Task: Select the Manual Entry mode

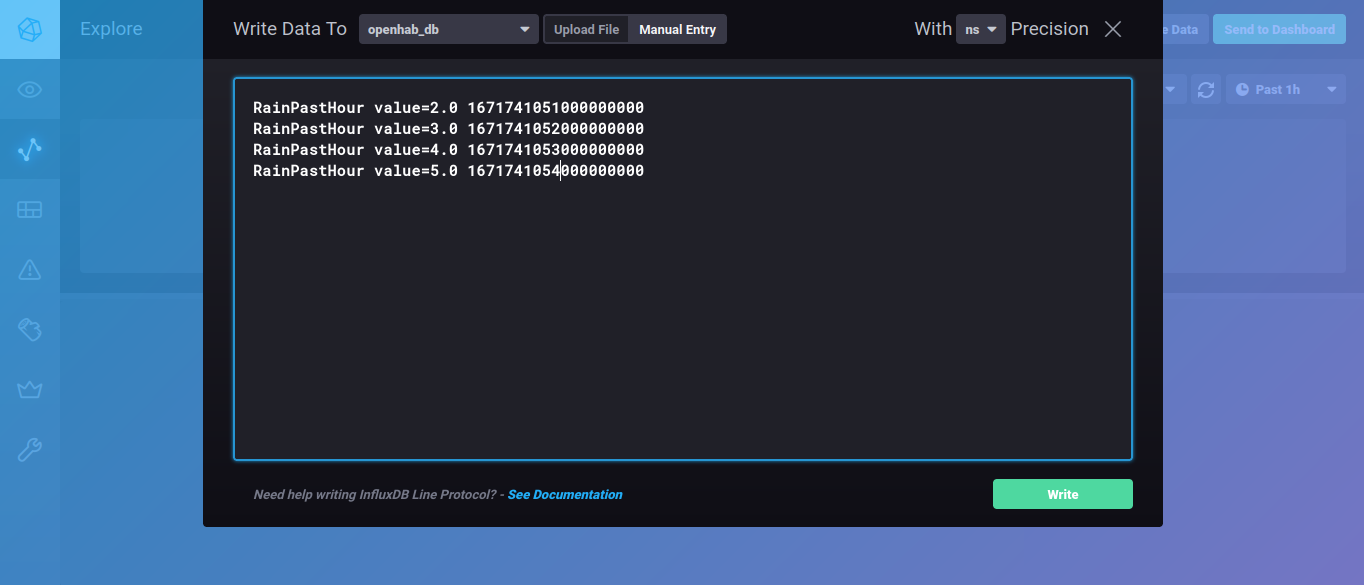Action: 677,30
